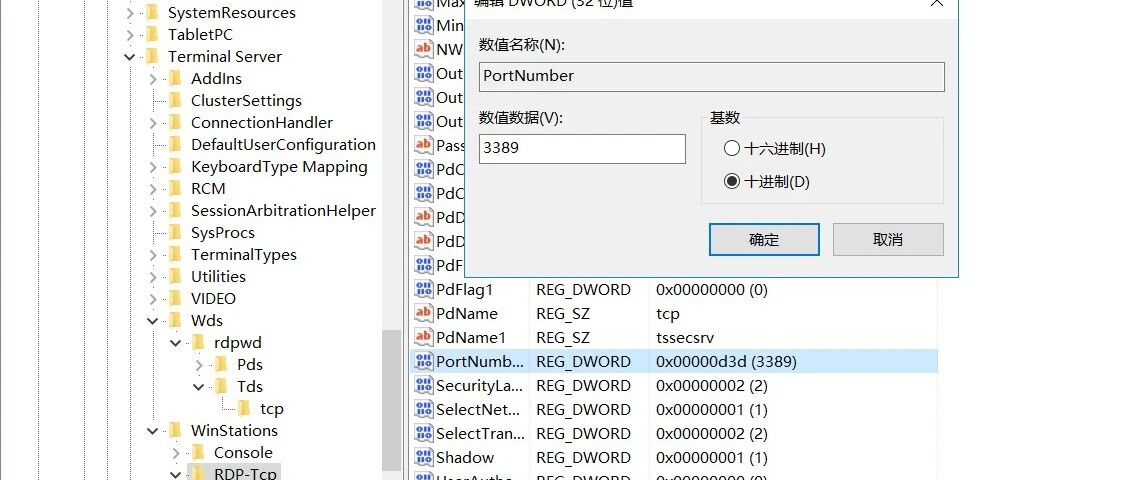Click the PdName1 data tssecsrv

tap(685, 338)
